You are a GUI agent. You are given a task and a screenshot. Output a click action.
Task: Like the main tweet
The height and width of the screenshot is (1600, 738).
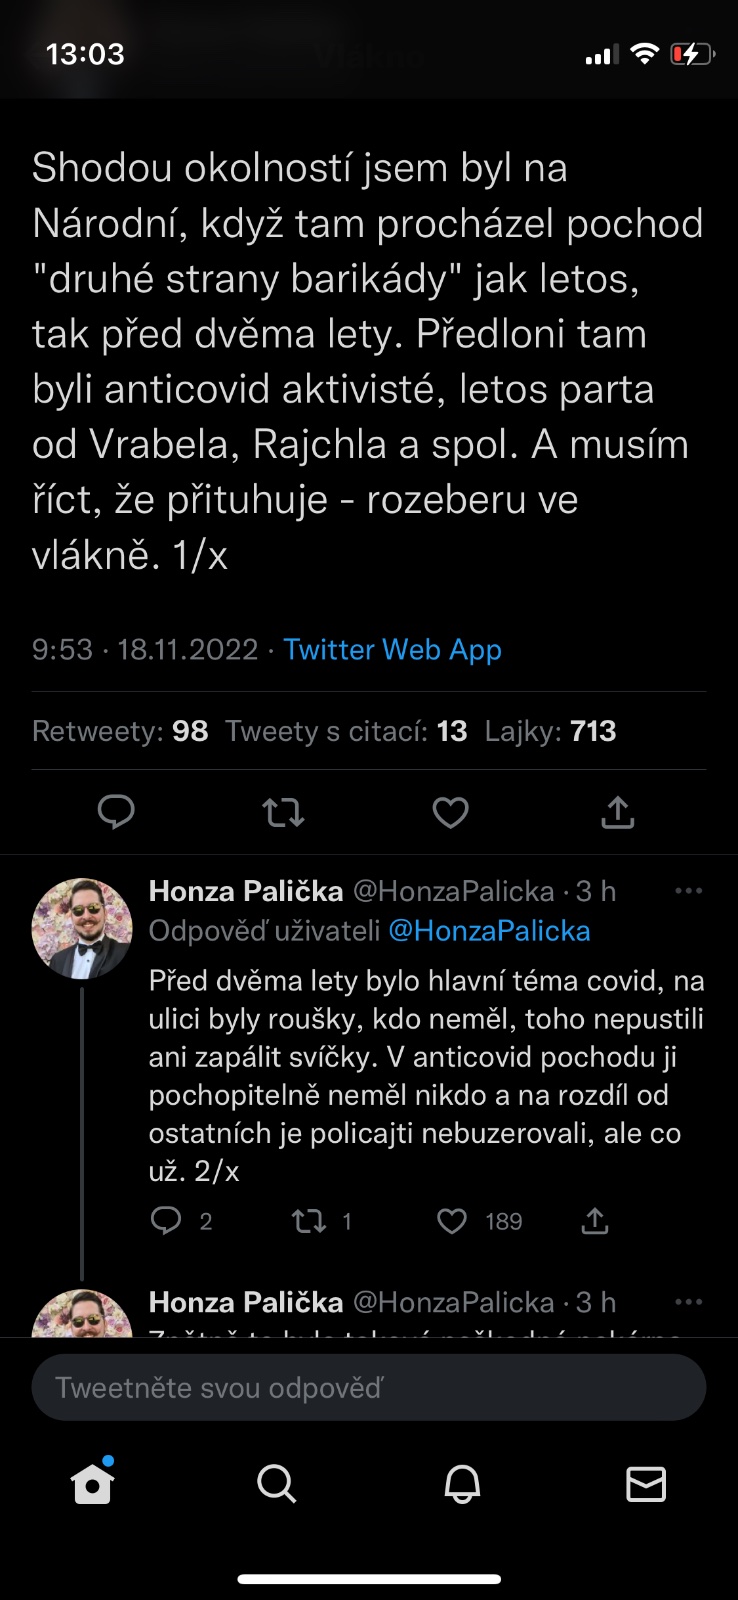click(x=450, y=812)
